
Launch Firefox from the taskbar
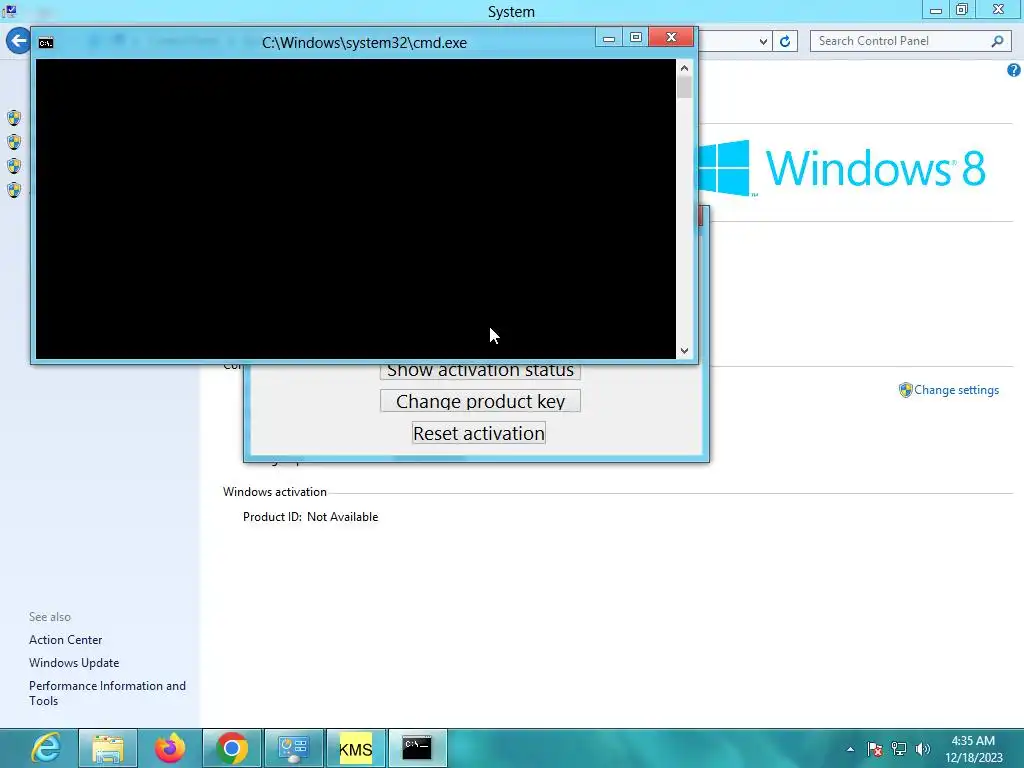170,748
